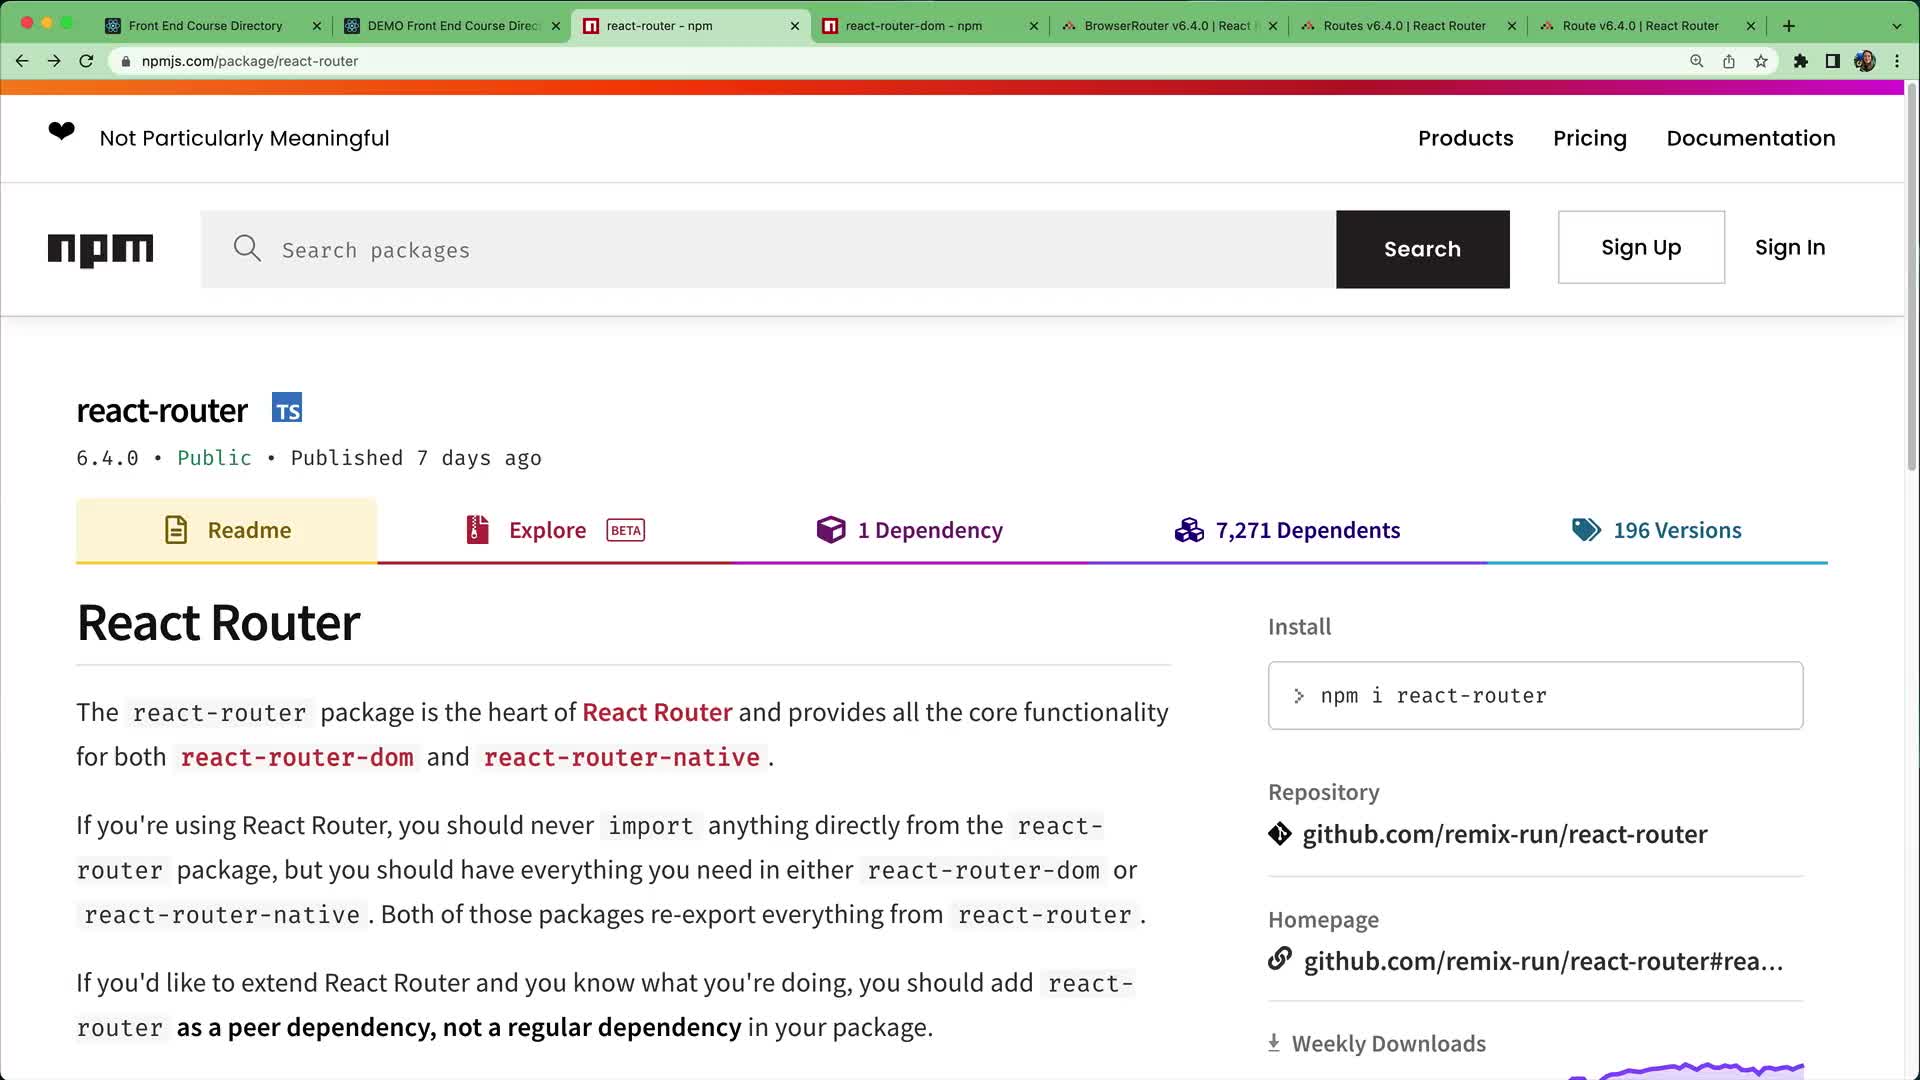Screen dimensions: 1920x1080
Task: Click the Dependents boxes icon
Action: click(1189, 530)
